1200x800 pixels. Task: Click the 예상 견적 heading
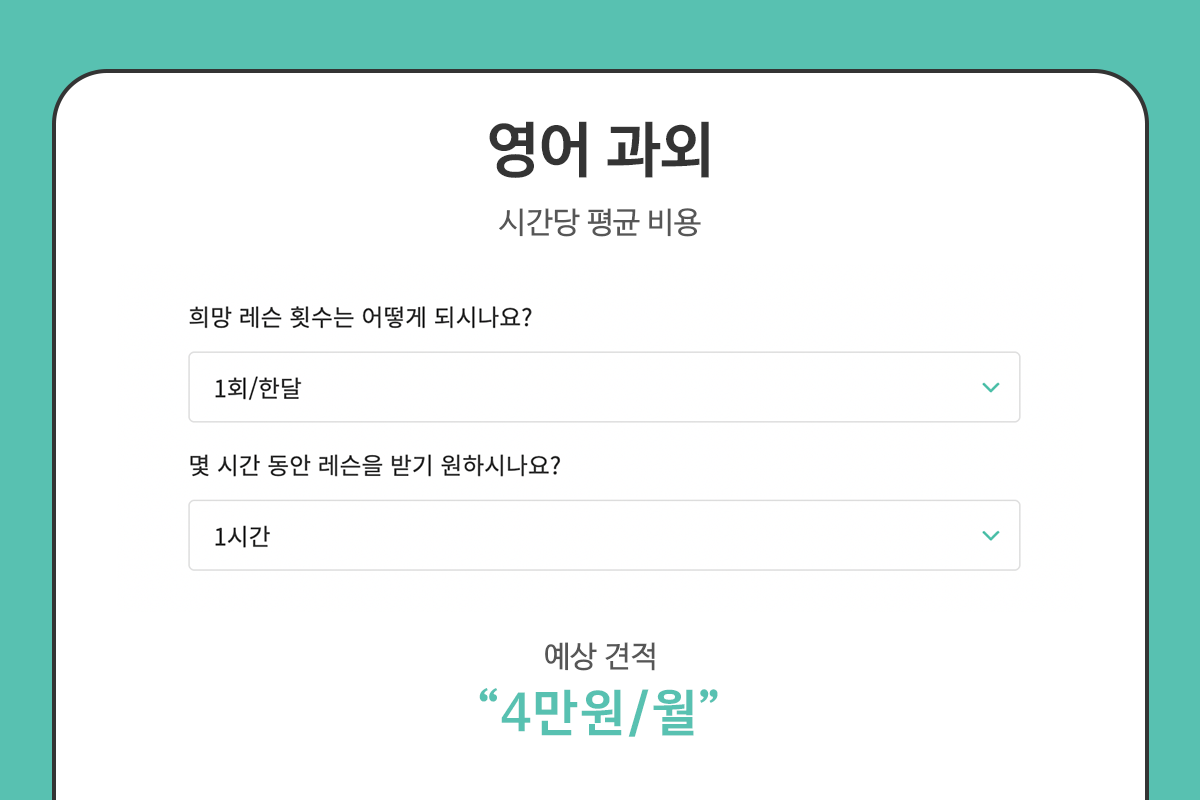(x=600, y=653)
